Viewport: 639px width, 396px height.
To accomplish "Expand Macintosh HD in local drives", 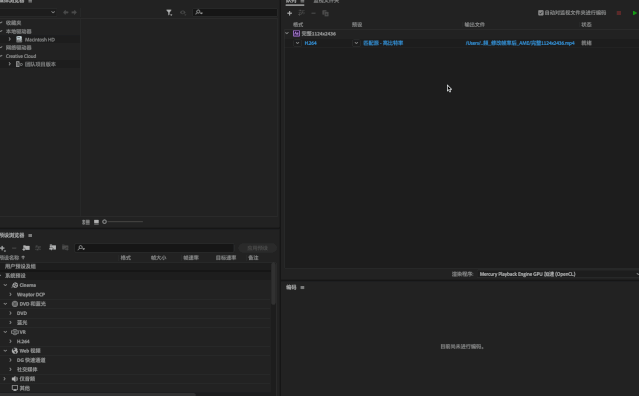I will 10,40.
